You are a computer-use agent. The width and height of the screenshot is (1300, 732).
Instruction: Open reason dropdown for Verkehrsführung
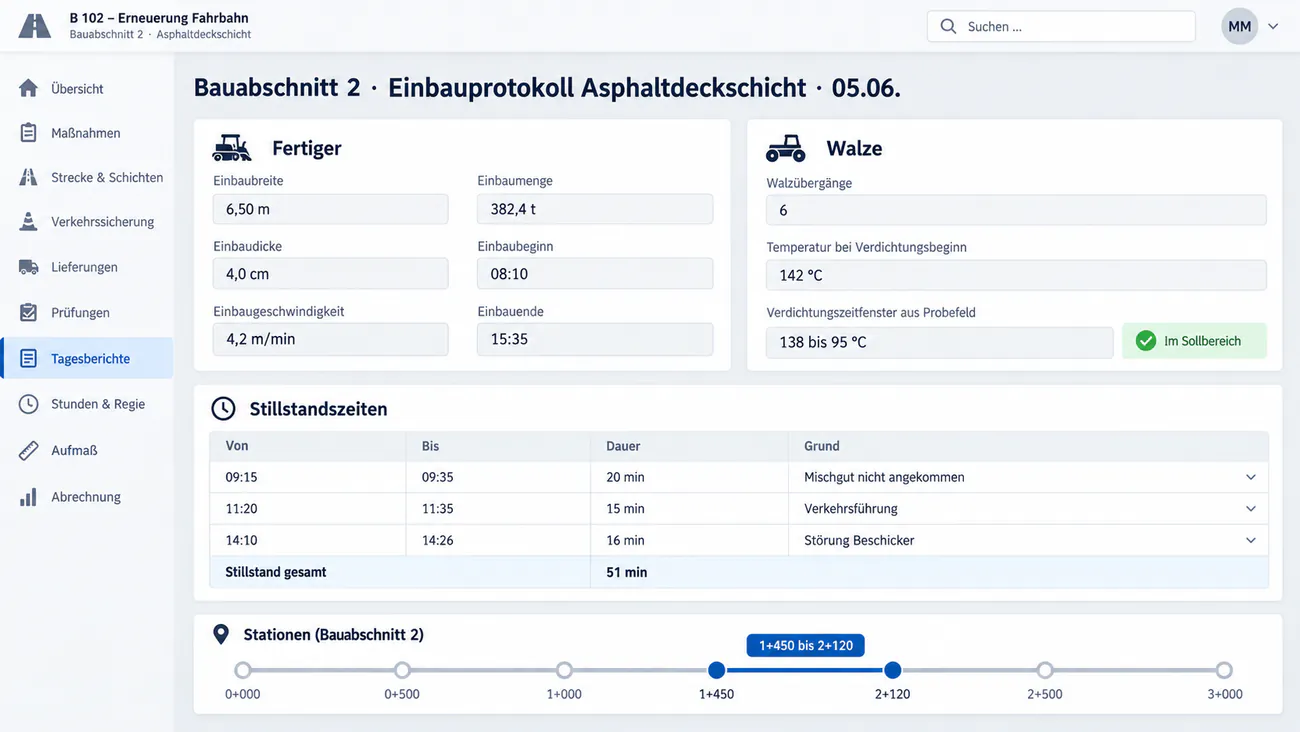(x=1250, y=509)
